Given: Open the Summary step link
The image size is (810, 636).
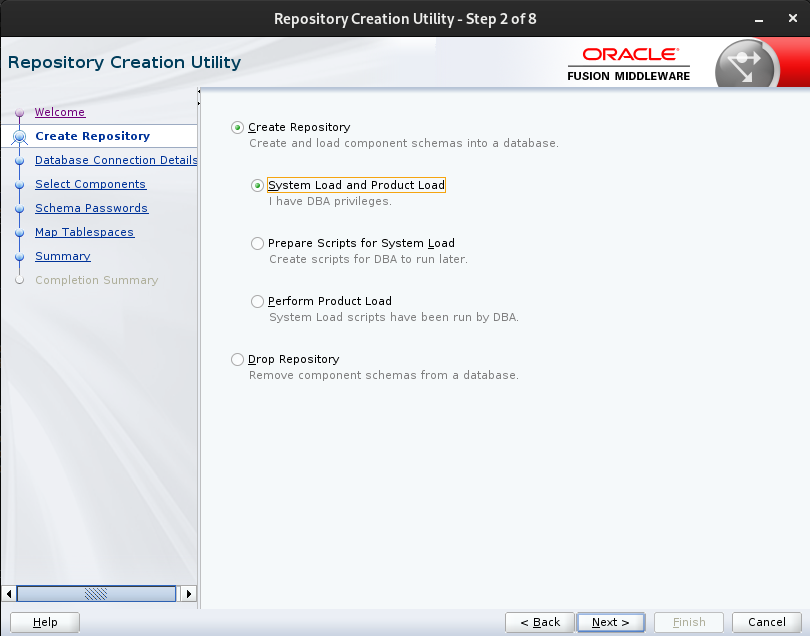Looking at the screenshot, I should click(x=63, y=256).
